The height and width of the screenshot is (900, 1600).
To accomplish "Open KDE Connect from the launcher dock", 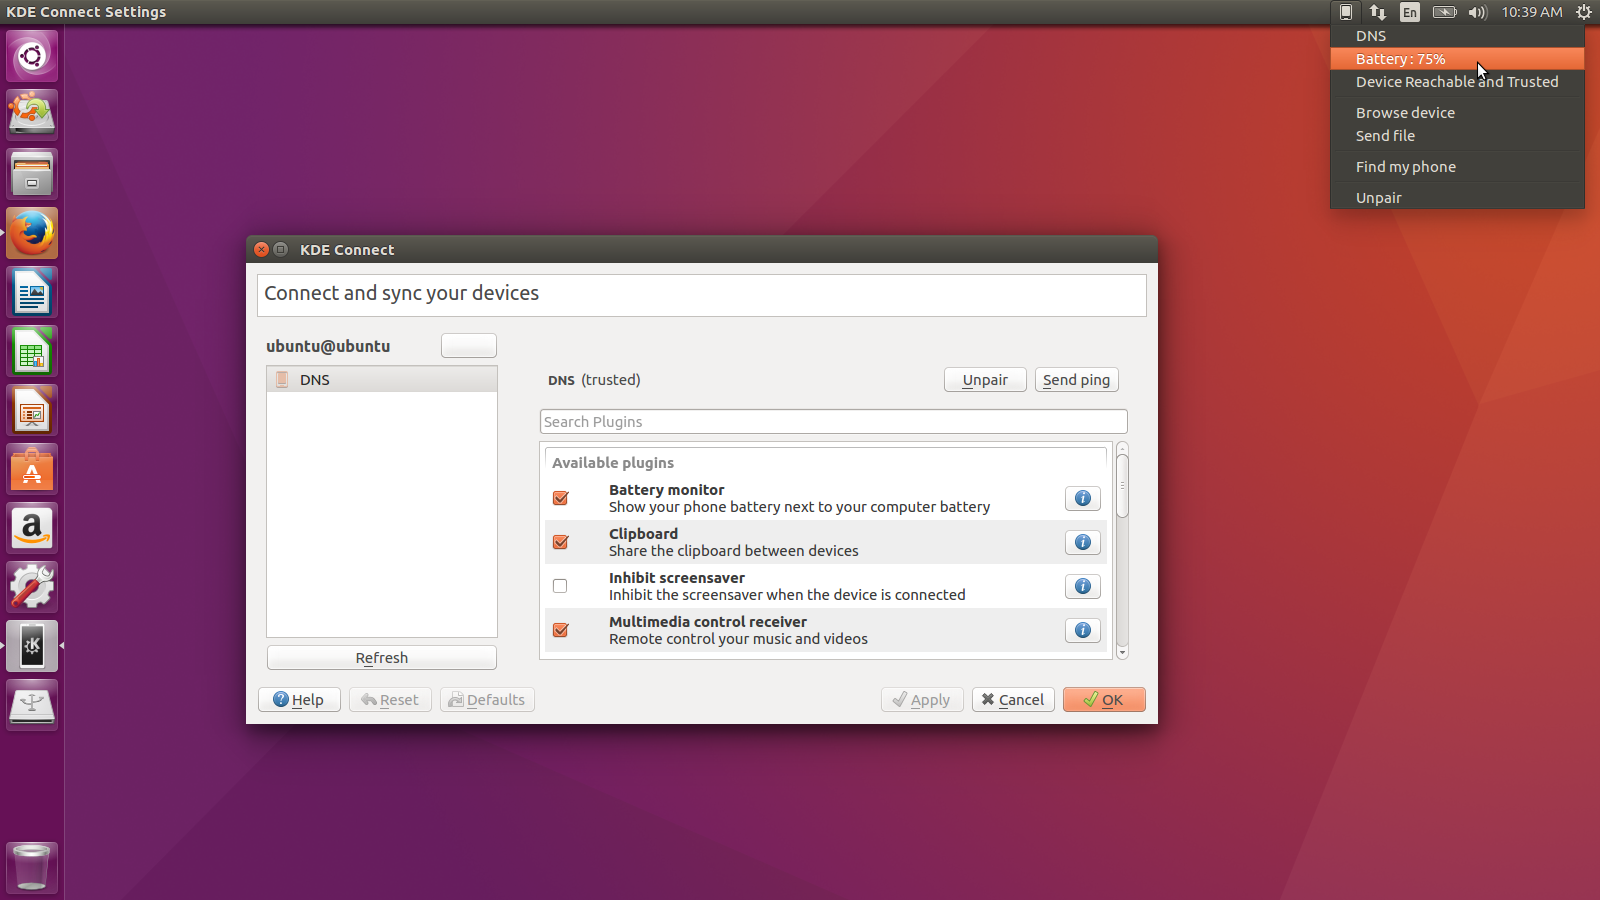I will pyautogui.click(x=31, y=645).
